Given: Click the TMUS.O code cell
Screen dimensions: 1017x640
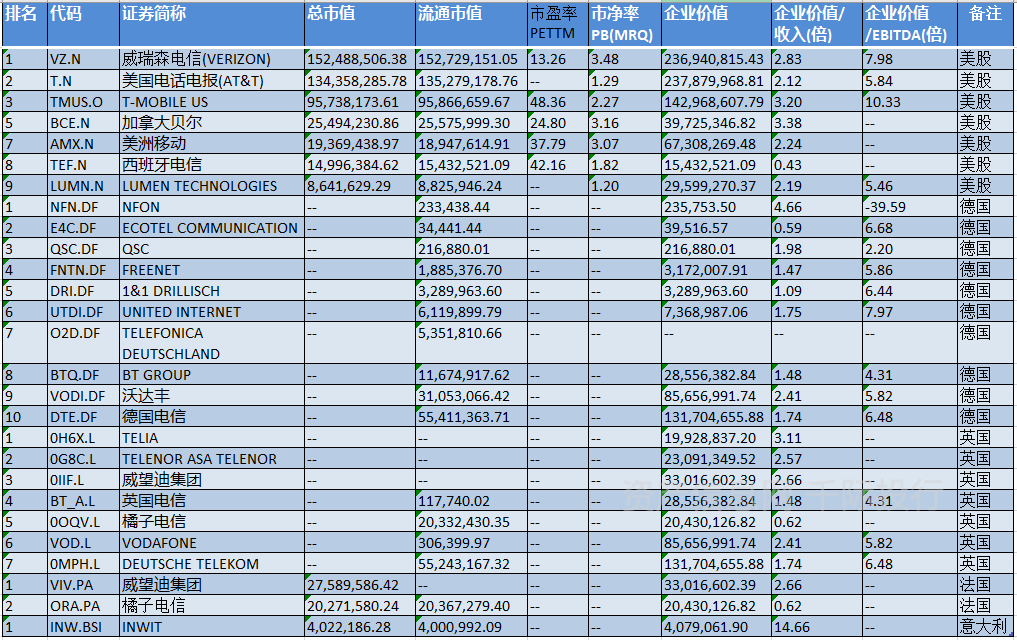Looking at the screenshot, I should (x=84, y=102).
